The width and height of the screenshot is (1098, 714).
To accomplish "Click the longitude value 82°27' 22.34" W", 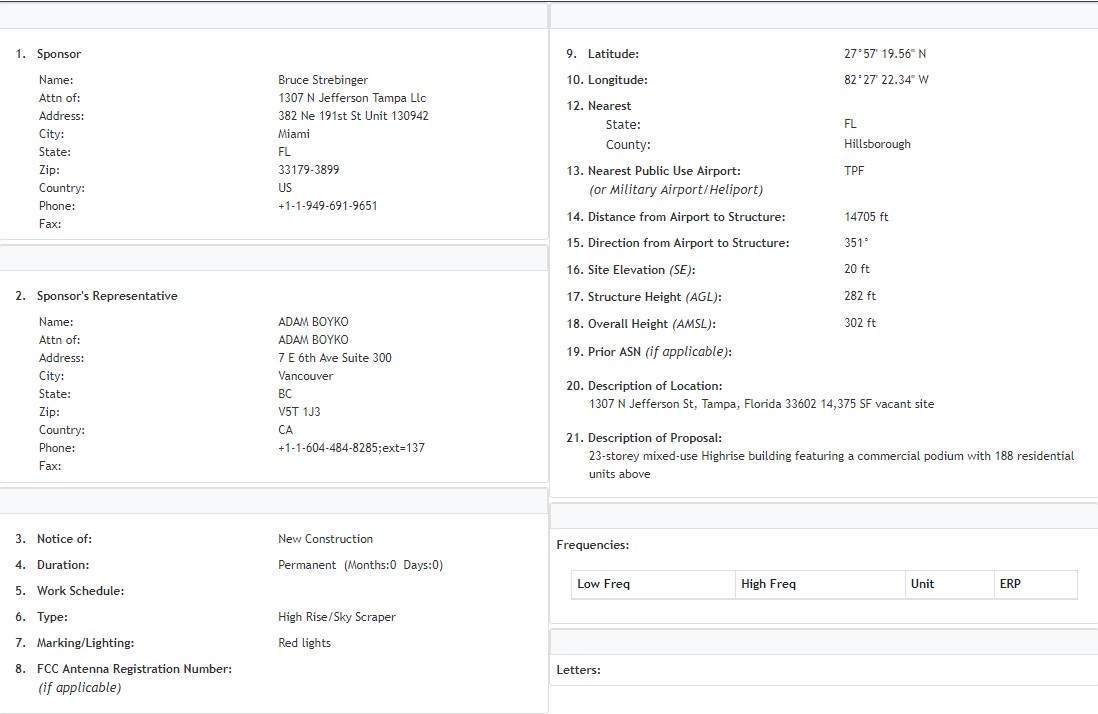I will click(x=886, y=80).
